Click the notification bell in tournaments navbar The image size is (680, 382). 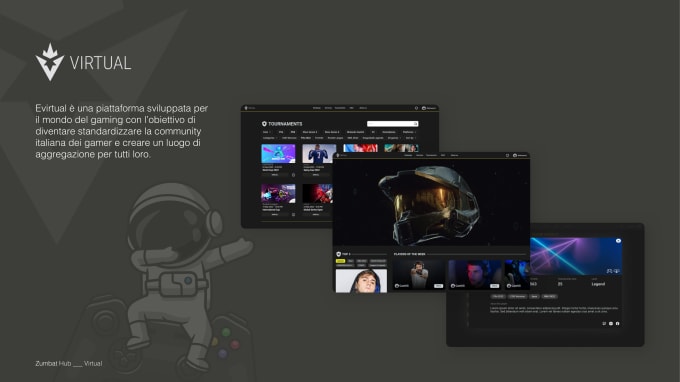[x=416, y=108]
